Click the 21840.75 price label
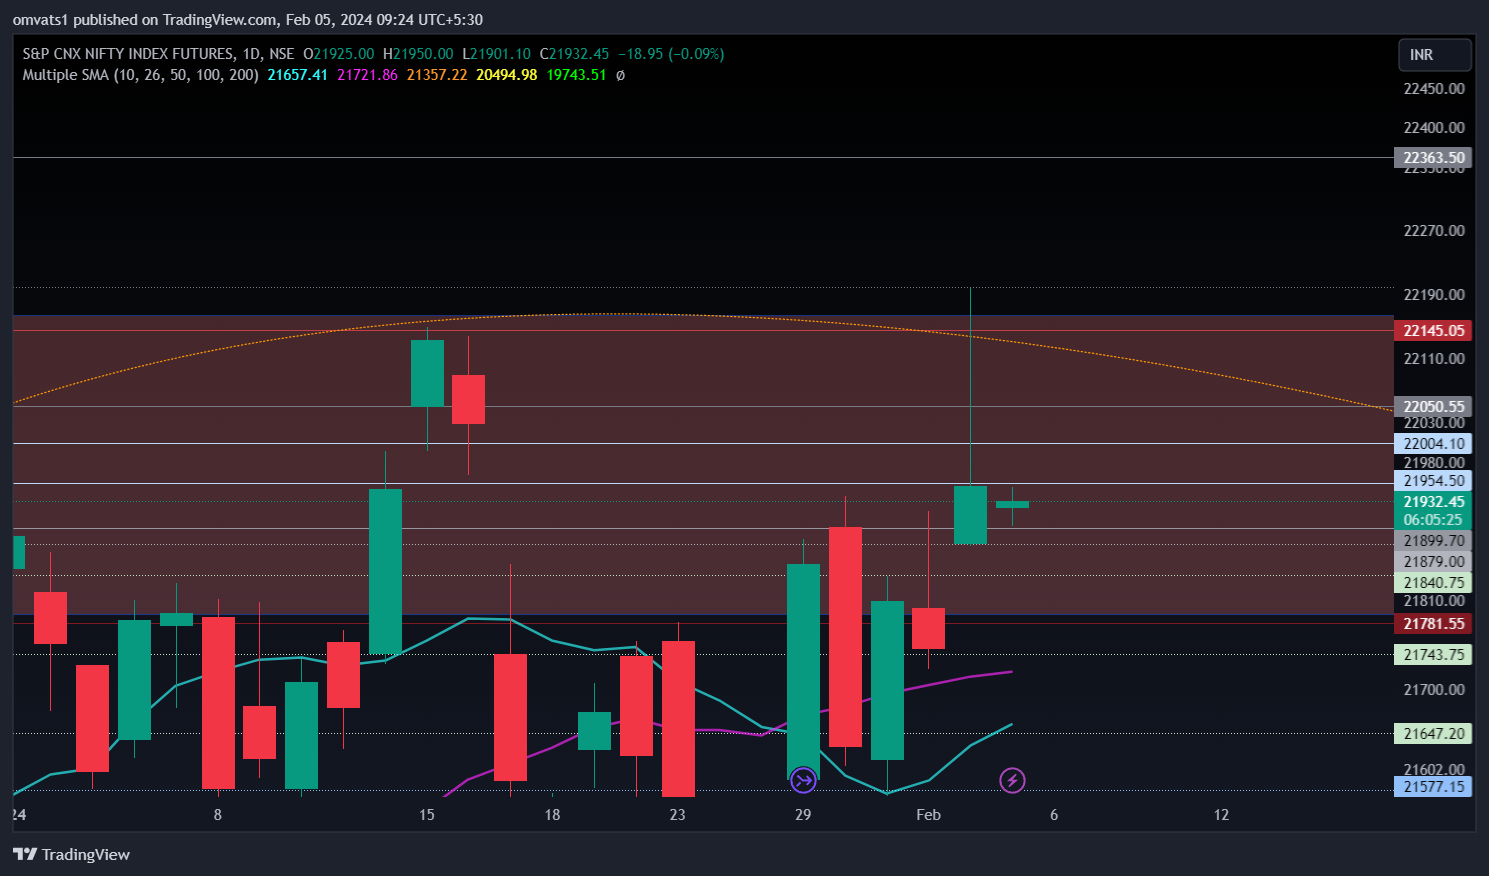The image size is (1489, 876). click(1433, 583)
